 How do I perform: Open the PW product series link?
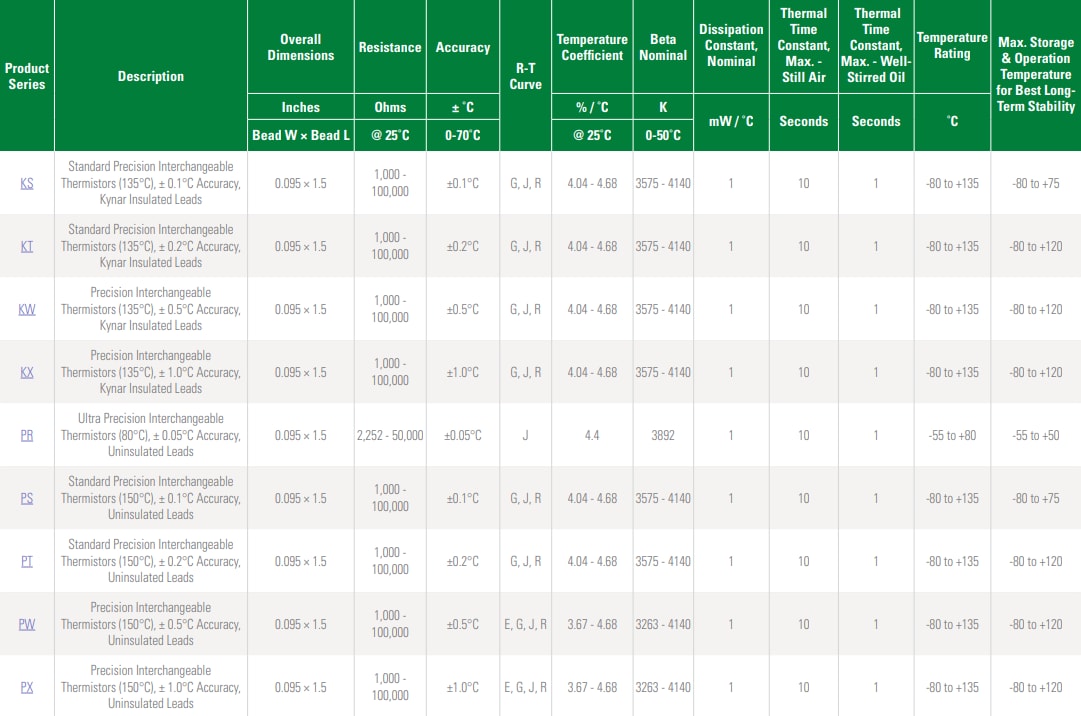point(27,624)
